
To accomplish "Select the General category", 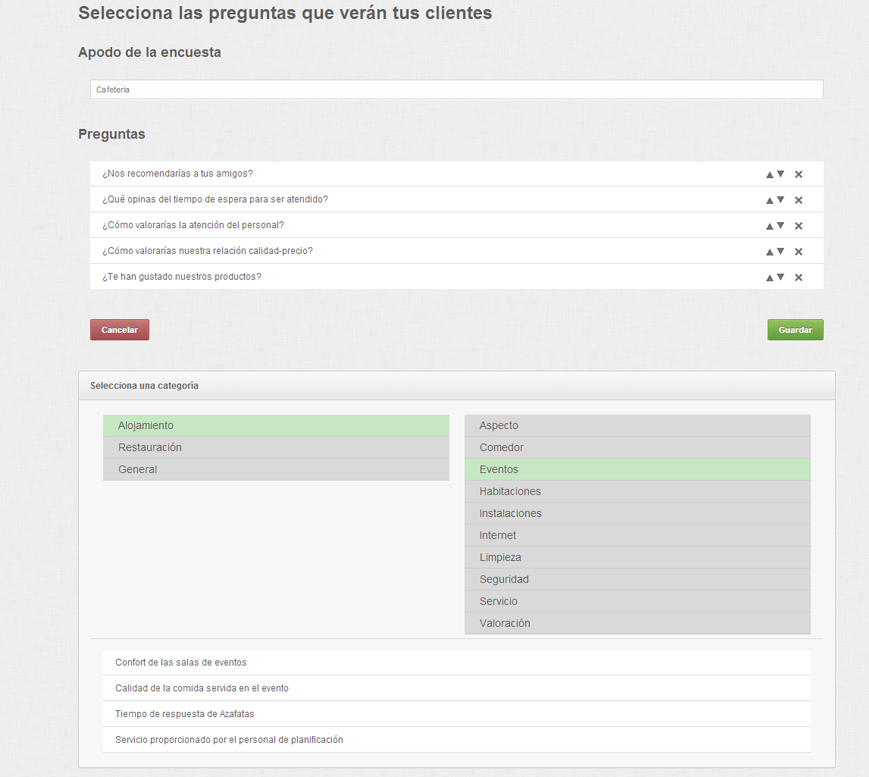I will (276, 469).
